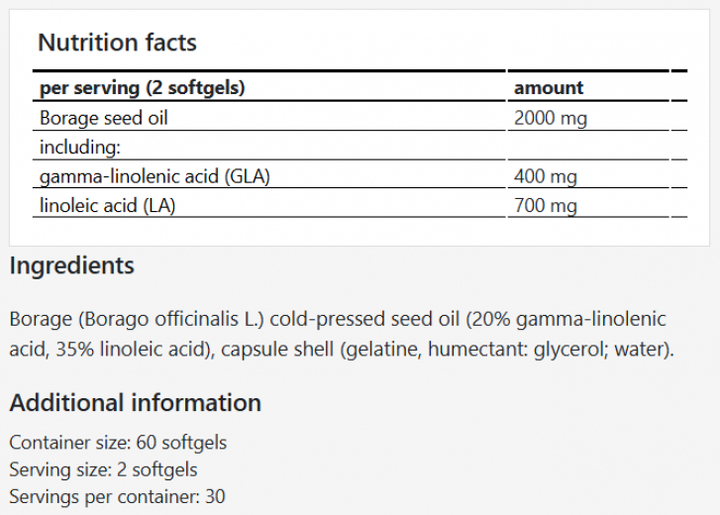Image resolution: width=720 pixels, height=515 pixels.
Task: Select the 'per serving (2 softgels)' column header
Action: coord(142,88)
